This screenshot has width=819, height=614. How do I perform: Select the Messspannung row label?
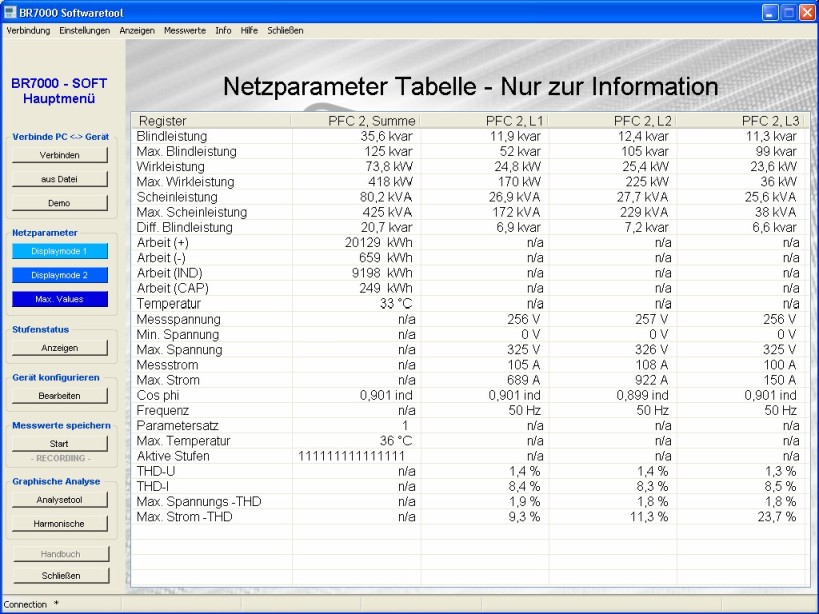pos(179,319)
